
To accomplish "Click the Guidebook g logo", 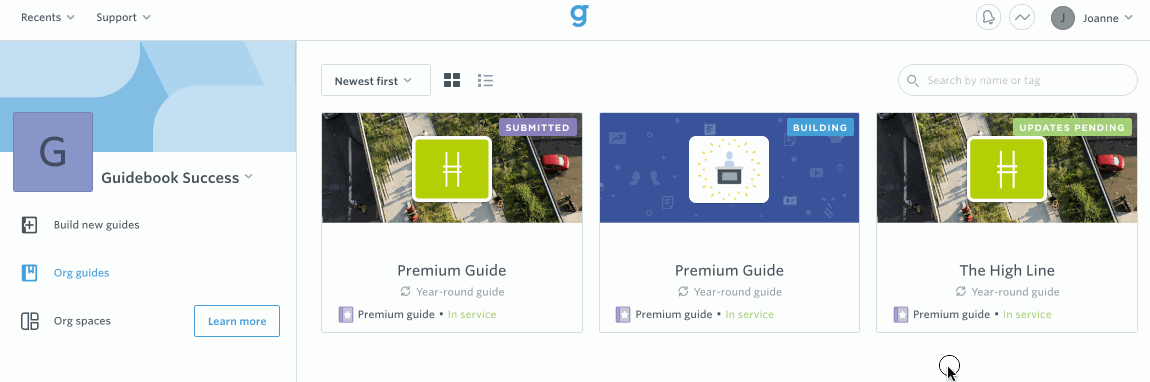I will coord(579,17).
